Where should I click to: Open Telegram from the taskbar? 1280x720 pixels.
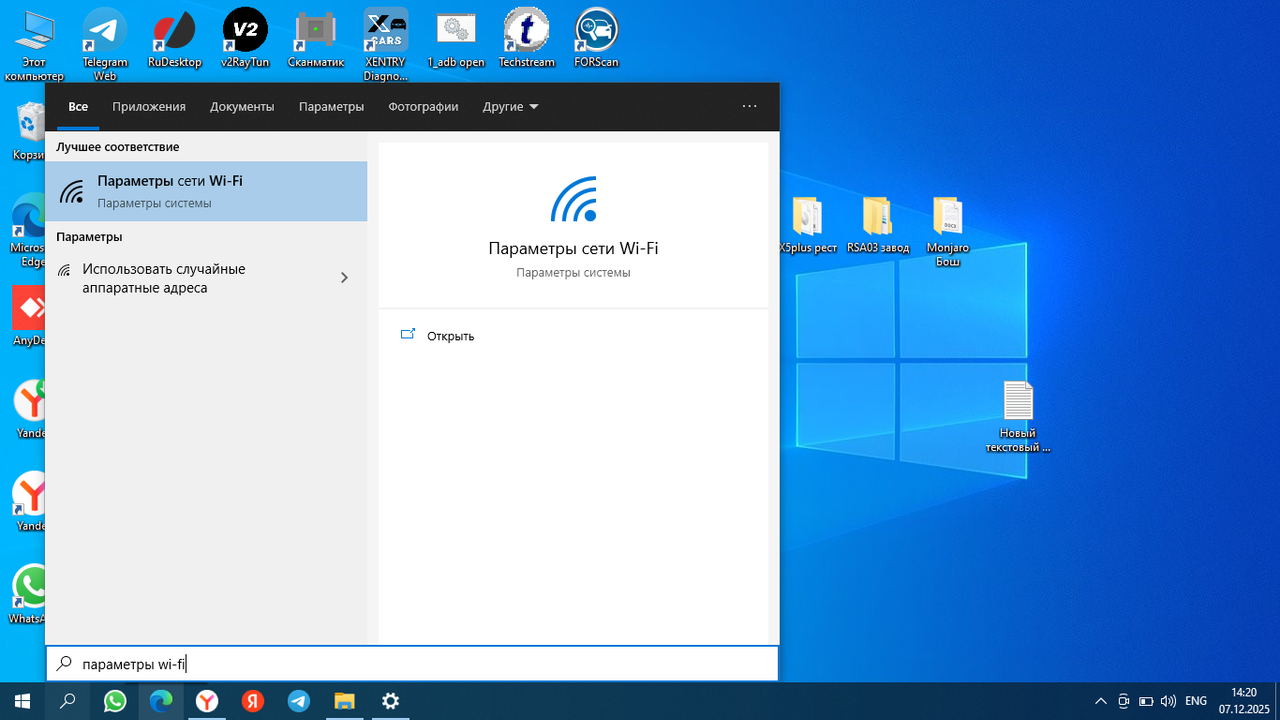point(299,701)
